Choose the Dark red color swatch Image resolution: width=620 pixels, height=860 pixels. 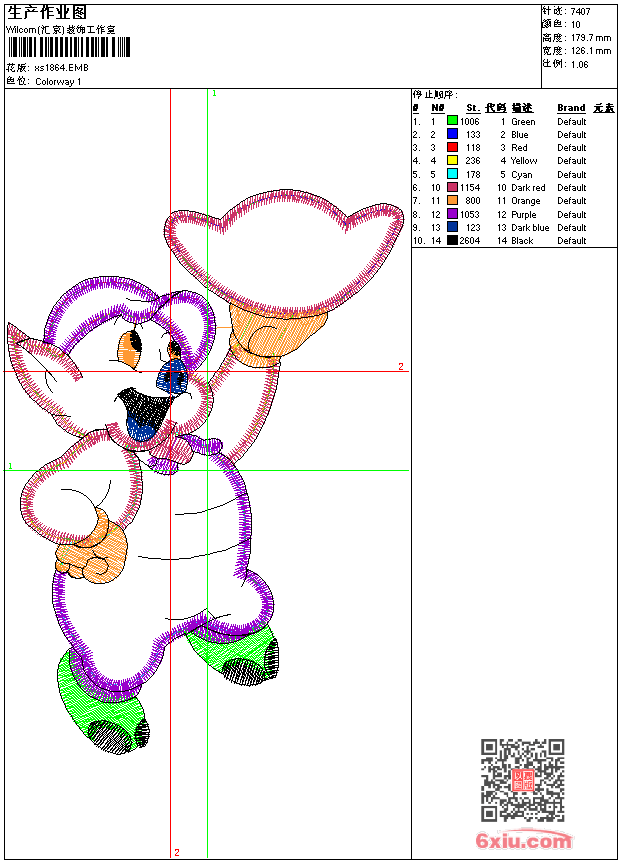(x=452, y=187)
